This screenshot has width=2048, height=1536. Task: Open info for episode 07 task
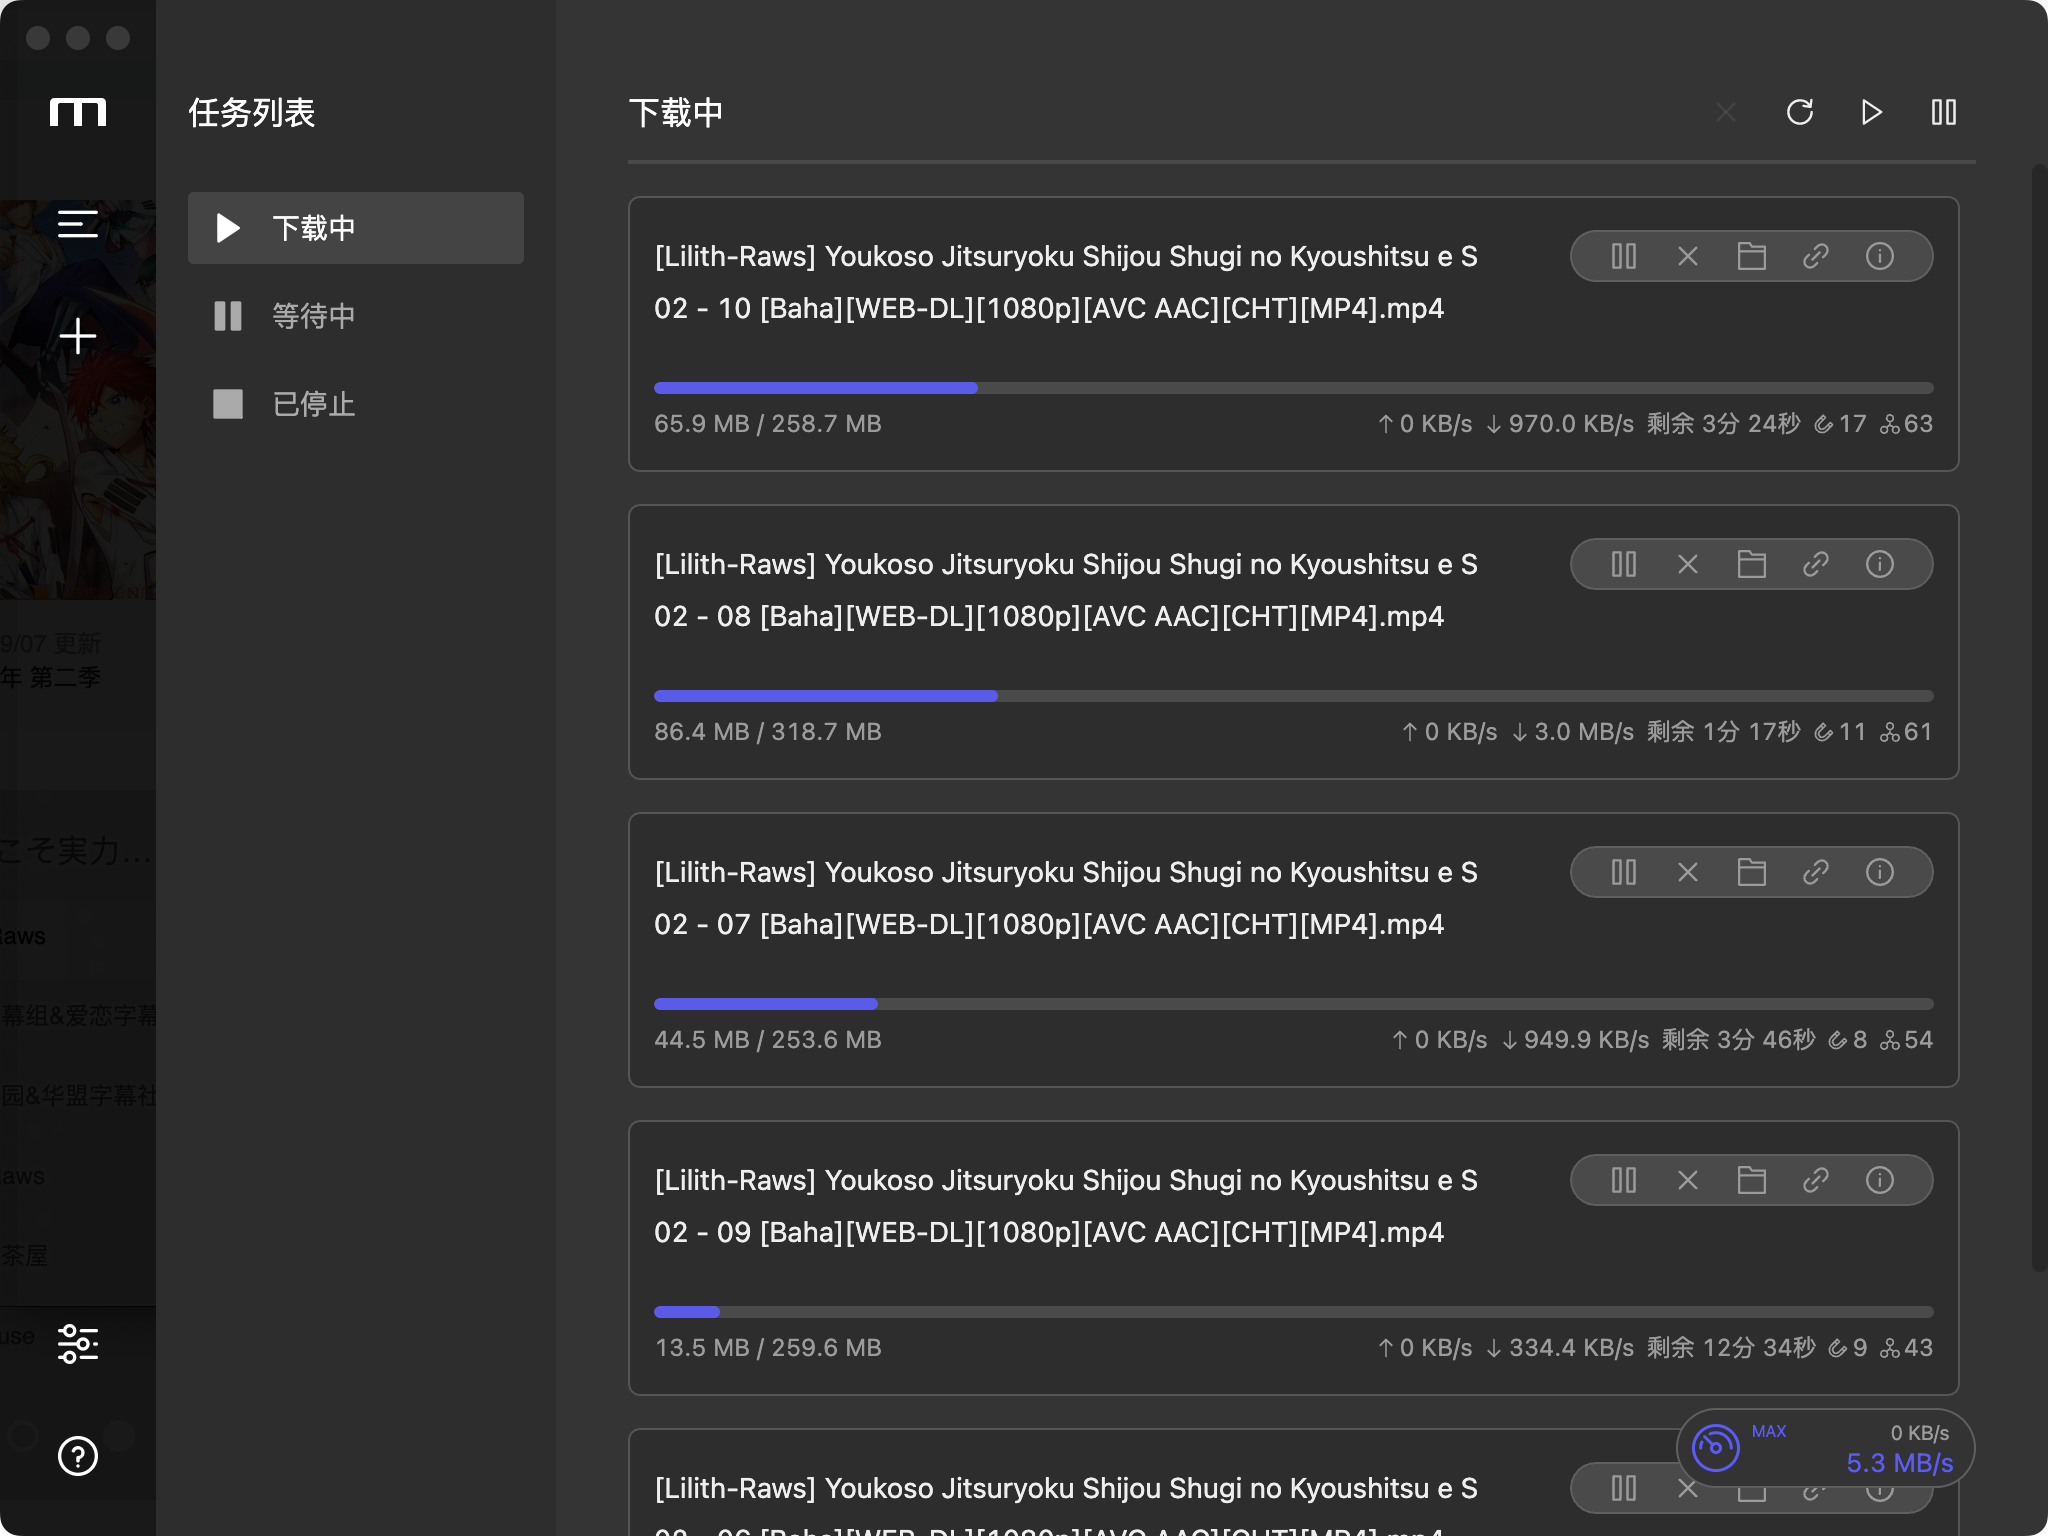tap(1880, 872)
